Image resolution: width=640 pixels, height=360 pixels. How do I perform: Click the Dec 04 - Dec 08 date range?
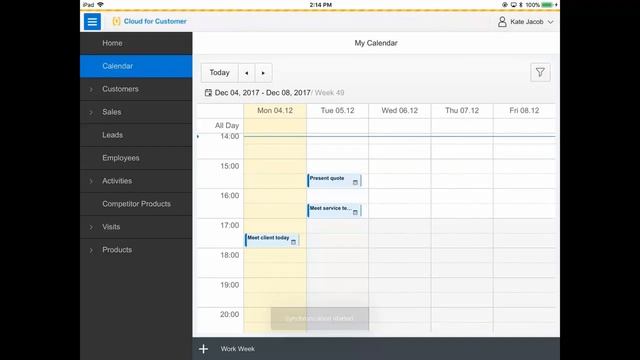coord(262,93)
